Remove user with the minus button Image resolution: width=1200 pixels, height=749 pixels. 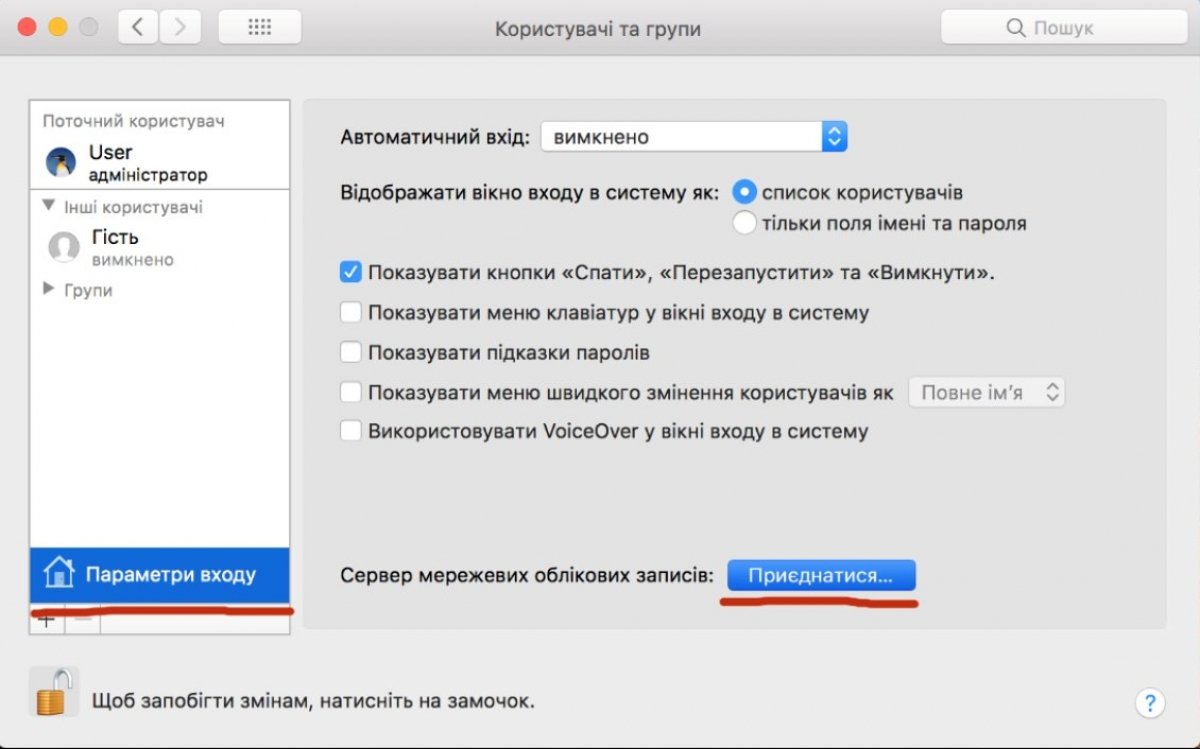coord(83,619)
